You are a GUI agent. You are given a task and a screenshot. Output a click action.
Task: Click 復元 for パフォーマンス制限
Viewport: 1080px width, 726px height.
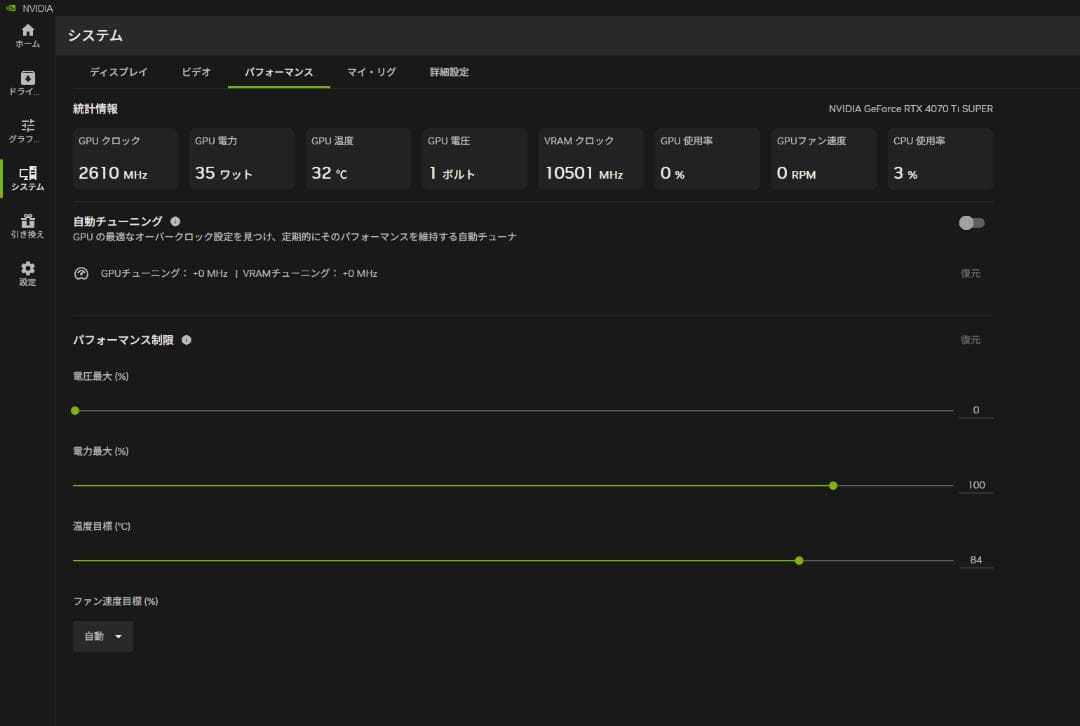coord(968,339)
